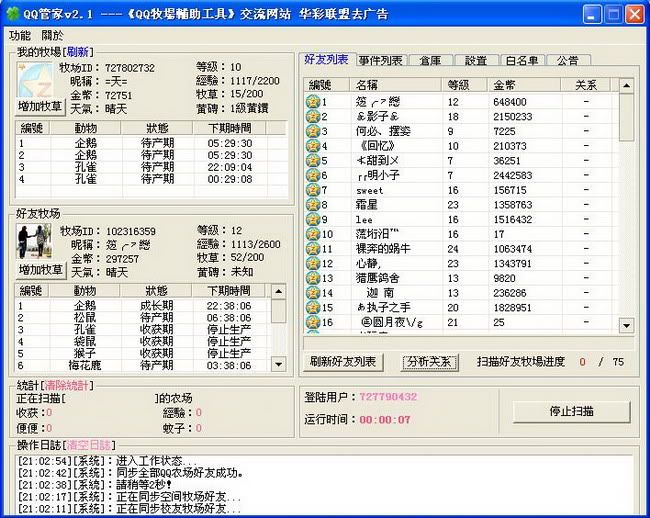Click 增加牧草 button in my ranch

[x=40, y=107]
